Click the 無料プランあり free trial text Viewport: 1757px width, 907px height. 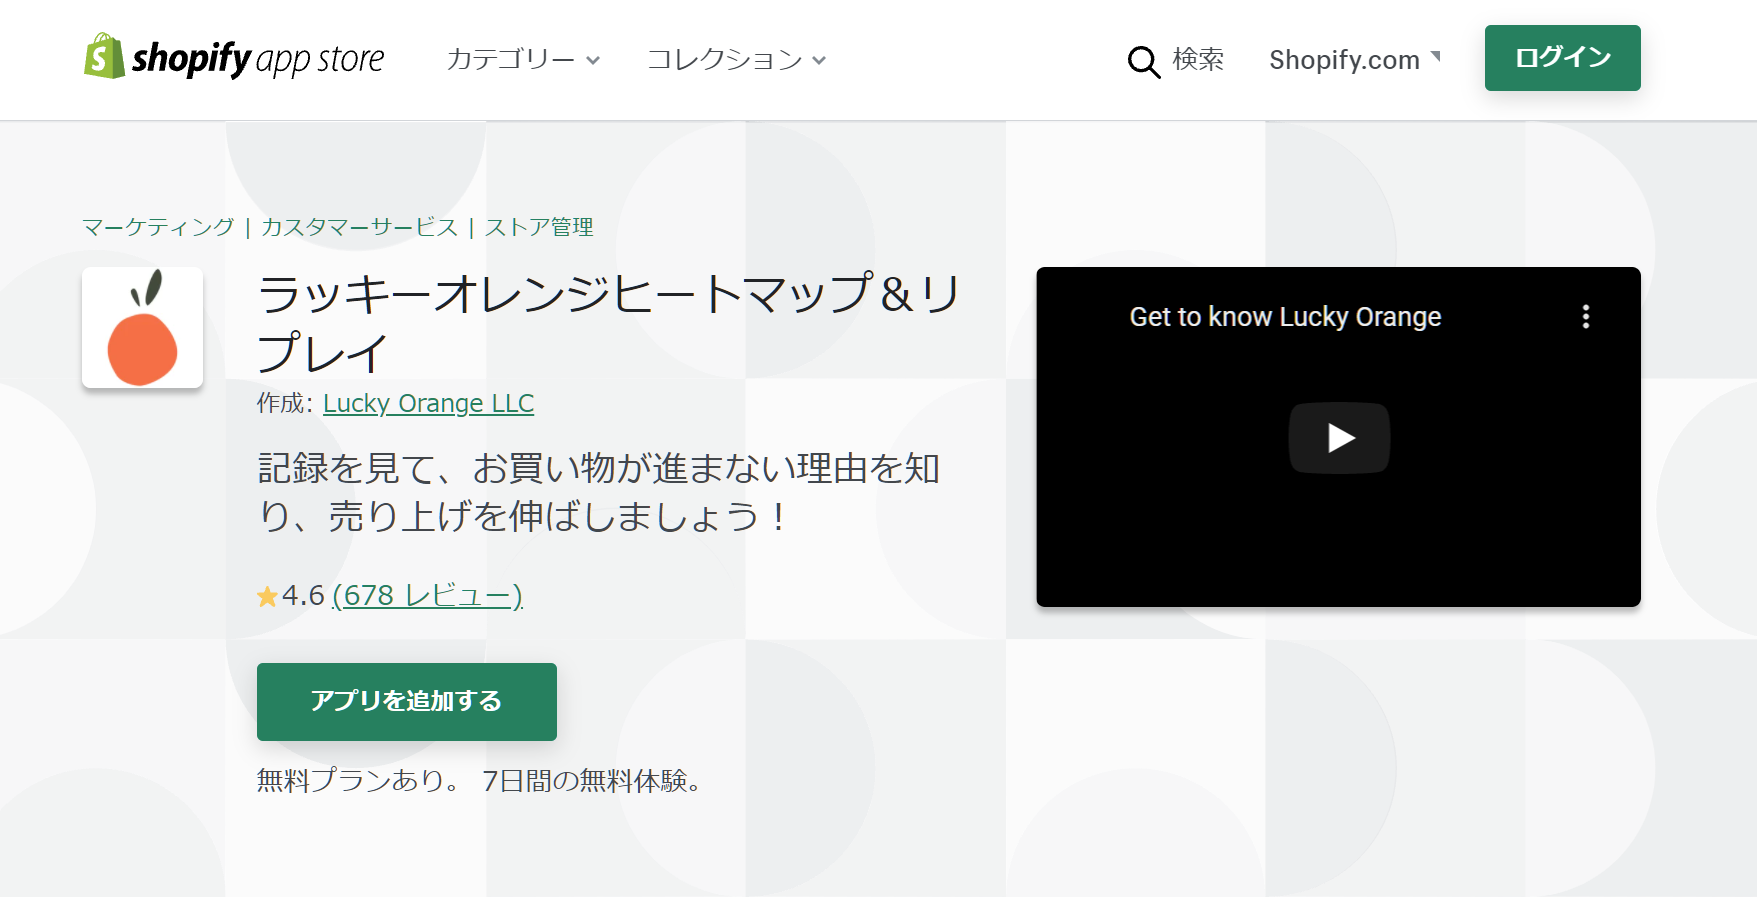[x=482, y=780]
